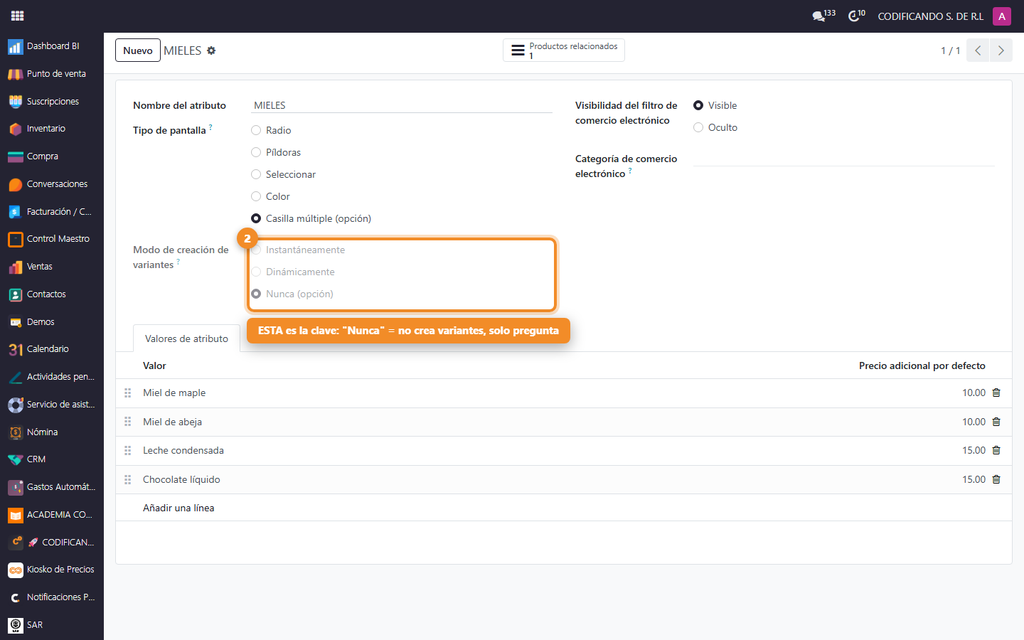The height and width of the screenshot is (640, 1024).
Task: Select the Píldoras display type
Action: pyautogui.click(x=256, y=152)
